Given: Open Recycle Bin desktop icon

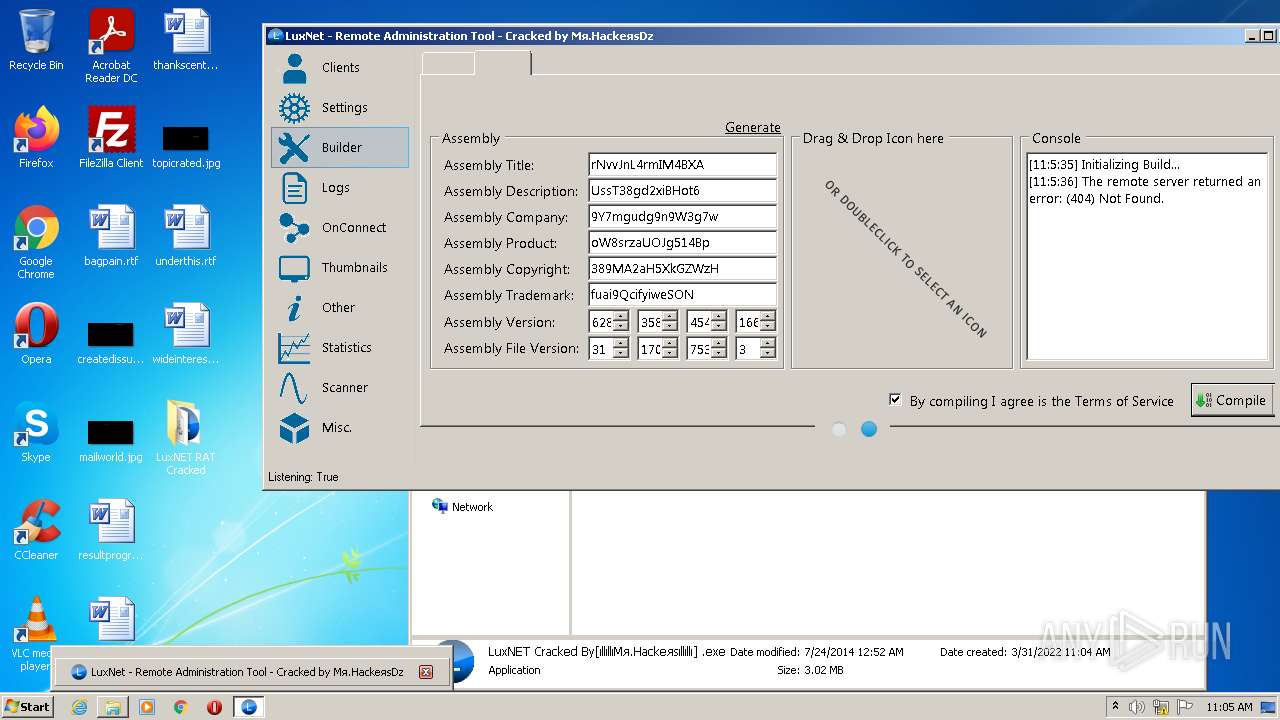Looking at the screenshot, I should 36,40.
